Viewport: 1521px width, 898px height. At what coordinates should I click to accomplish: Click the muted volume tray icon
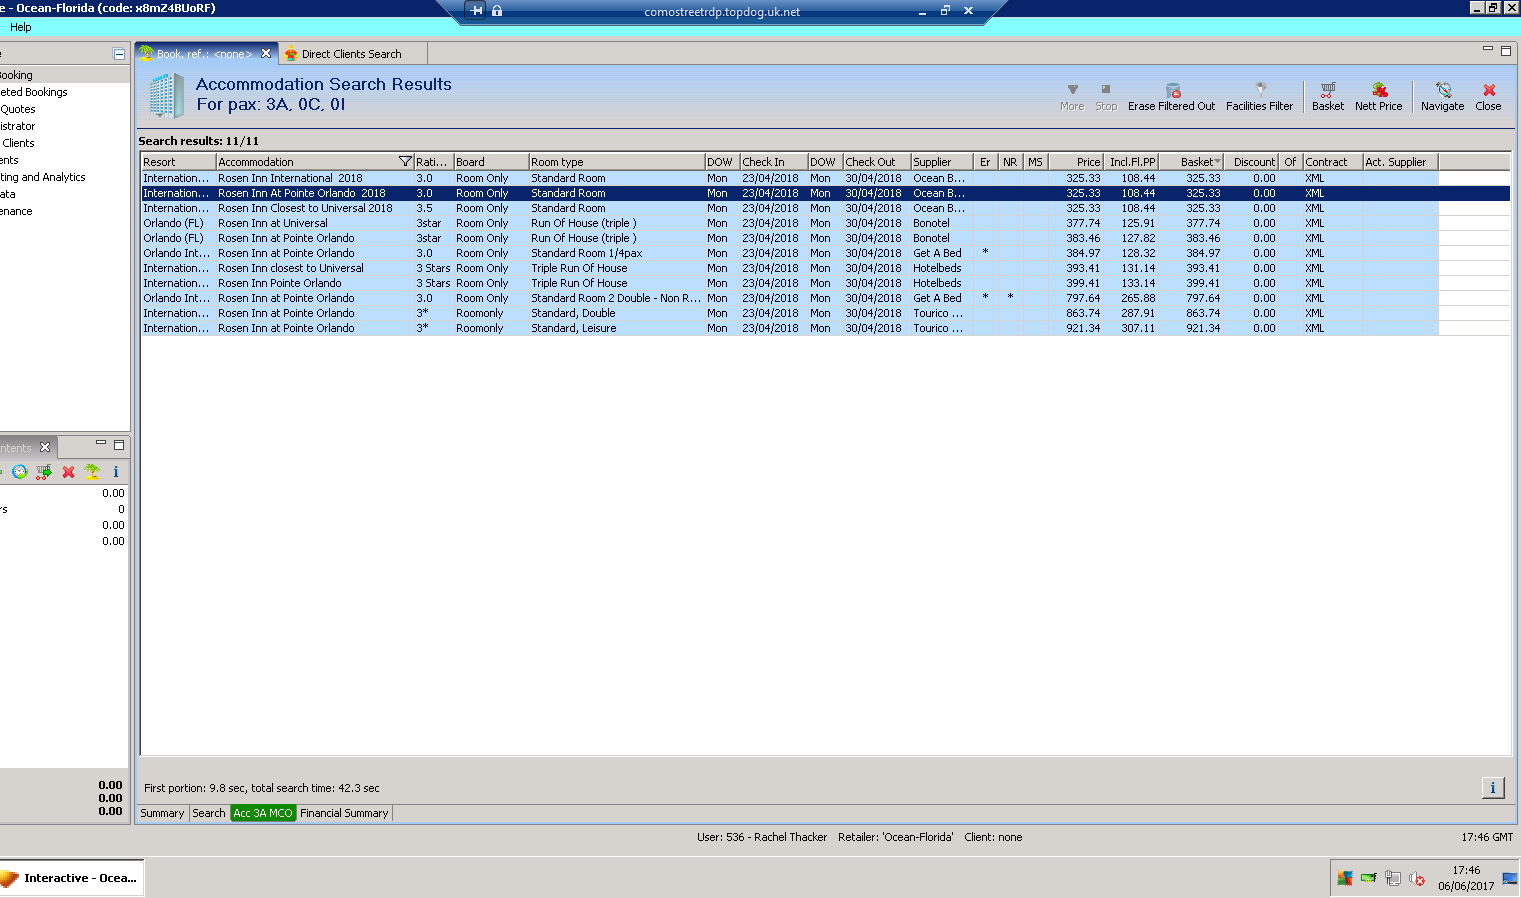(1417, 878)
